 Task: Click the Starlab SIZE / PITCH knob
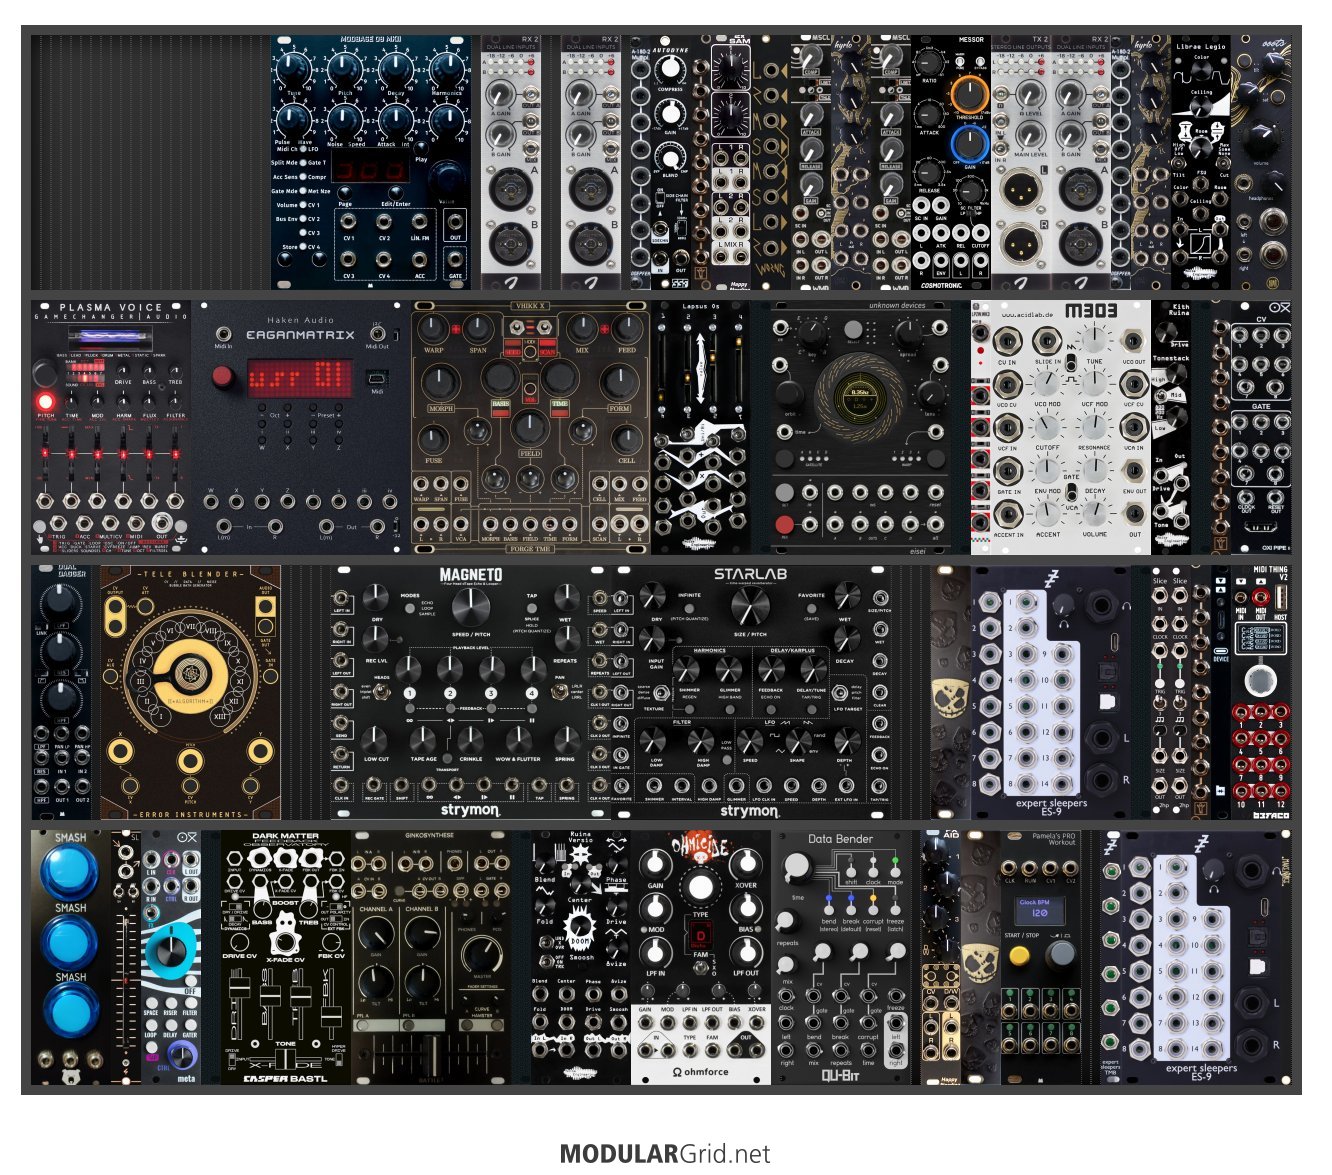(x=749, y=606)
